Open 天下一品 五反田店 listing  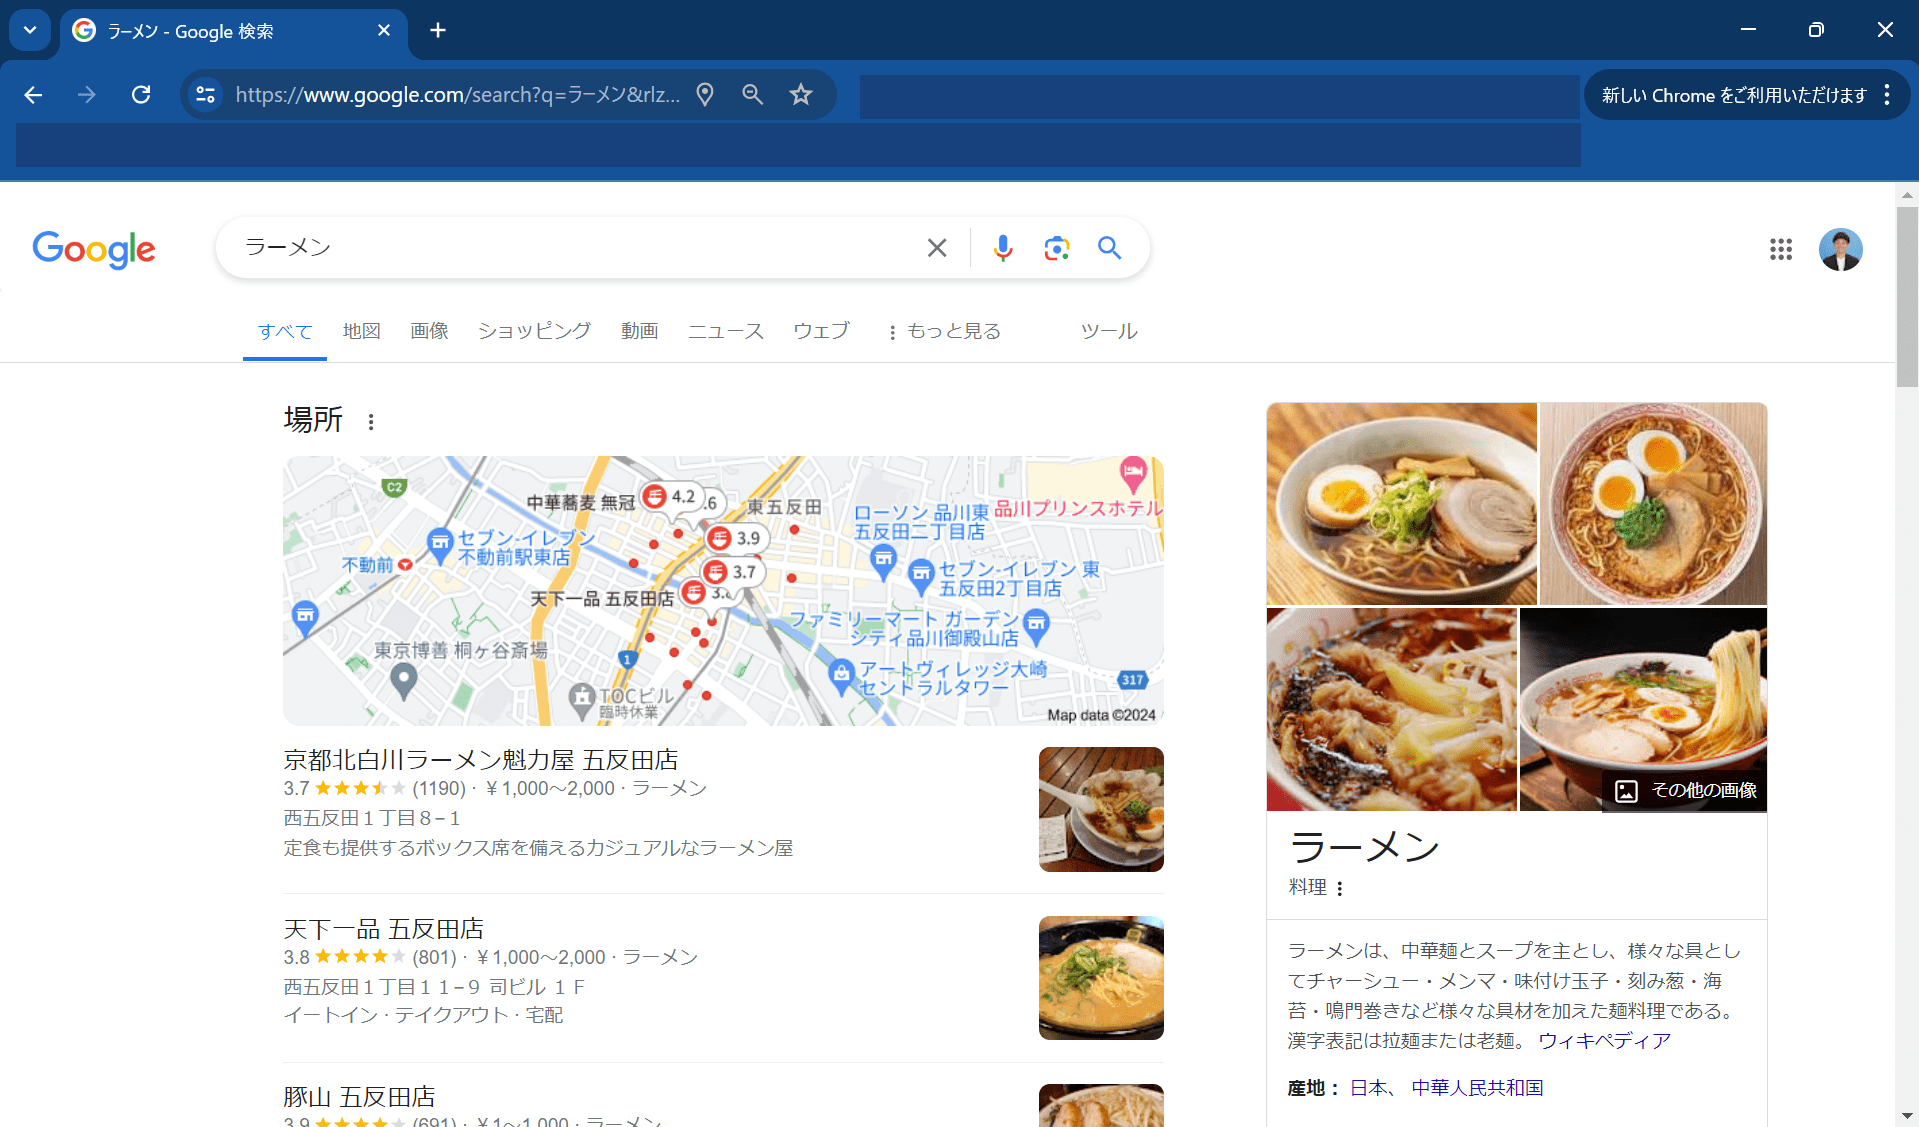click(384, 930)
